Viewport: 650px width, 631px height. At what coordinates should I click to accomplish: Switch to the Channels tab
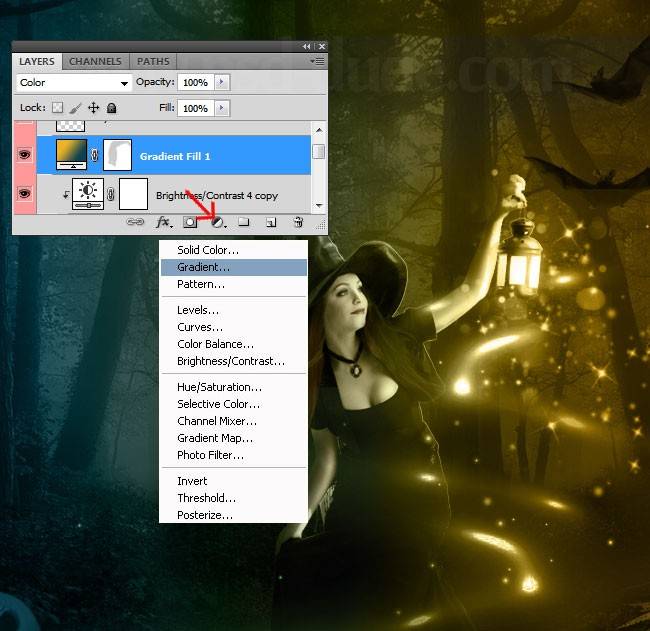coord(95,61)
